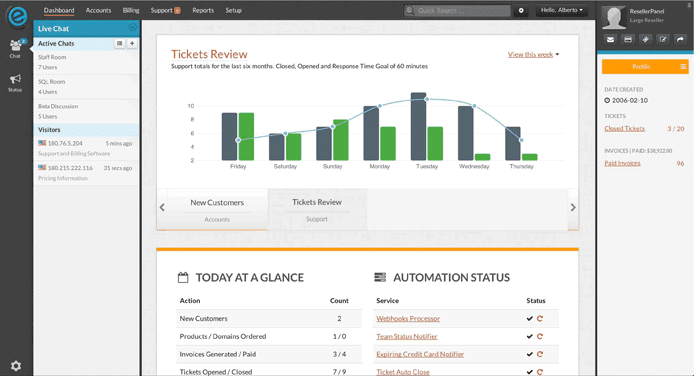Click Active Chats list view button
The width and height of the screenshot is (694, 376).
click(120, 43)
